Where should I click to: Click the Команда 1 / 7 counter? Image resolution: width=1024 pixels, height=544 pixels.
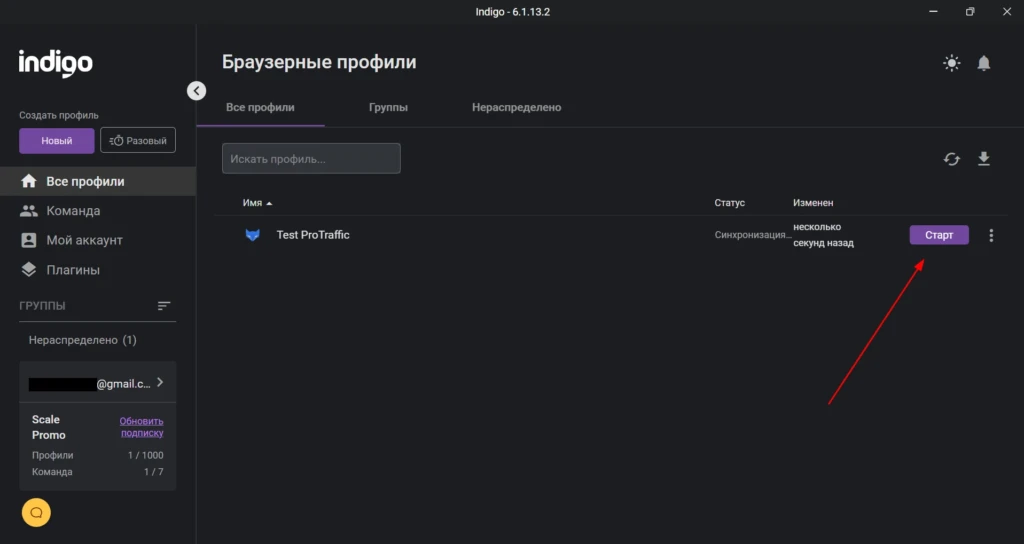[x=97, y=472]
